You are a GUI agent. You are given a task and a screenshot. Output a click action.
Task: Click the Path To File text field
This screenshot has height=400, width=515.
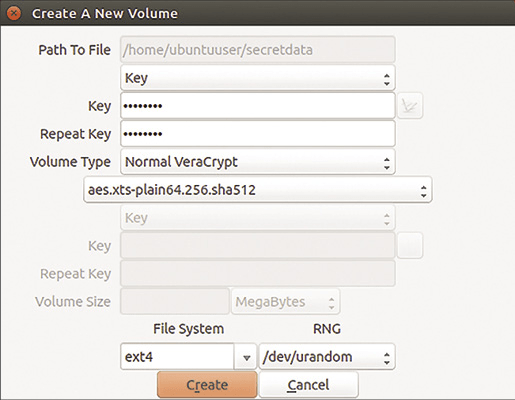click(x=258, y=50)
